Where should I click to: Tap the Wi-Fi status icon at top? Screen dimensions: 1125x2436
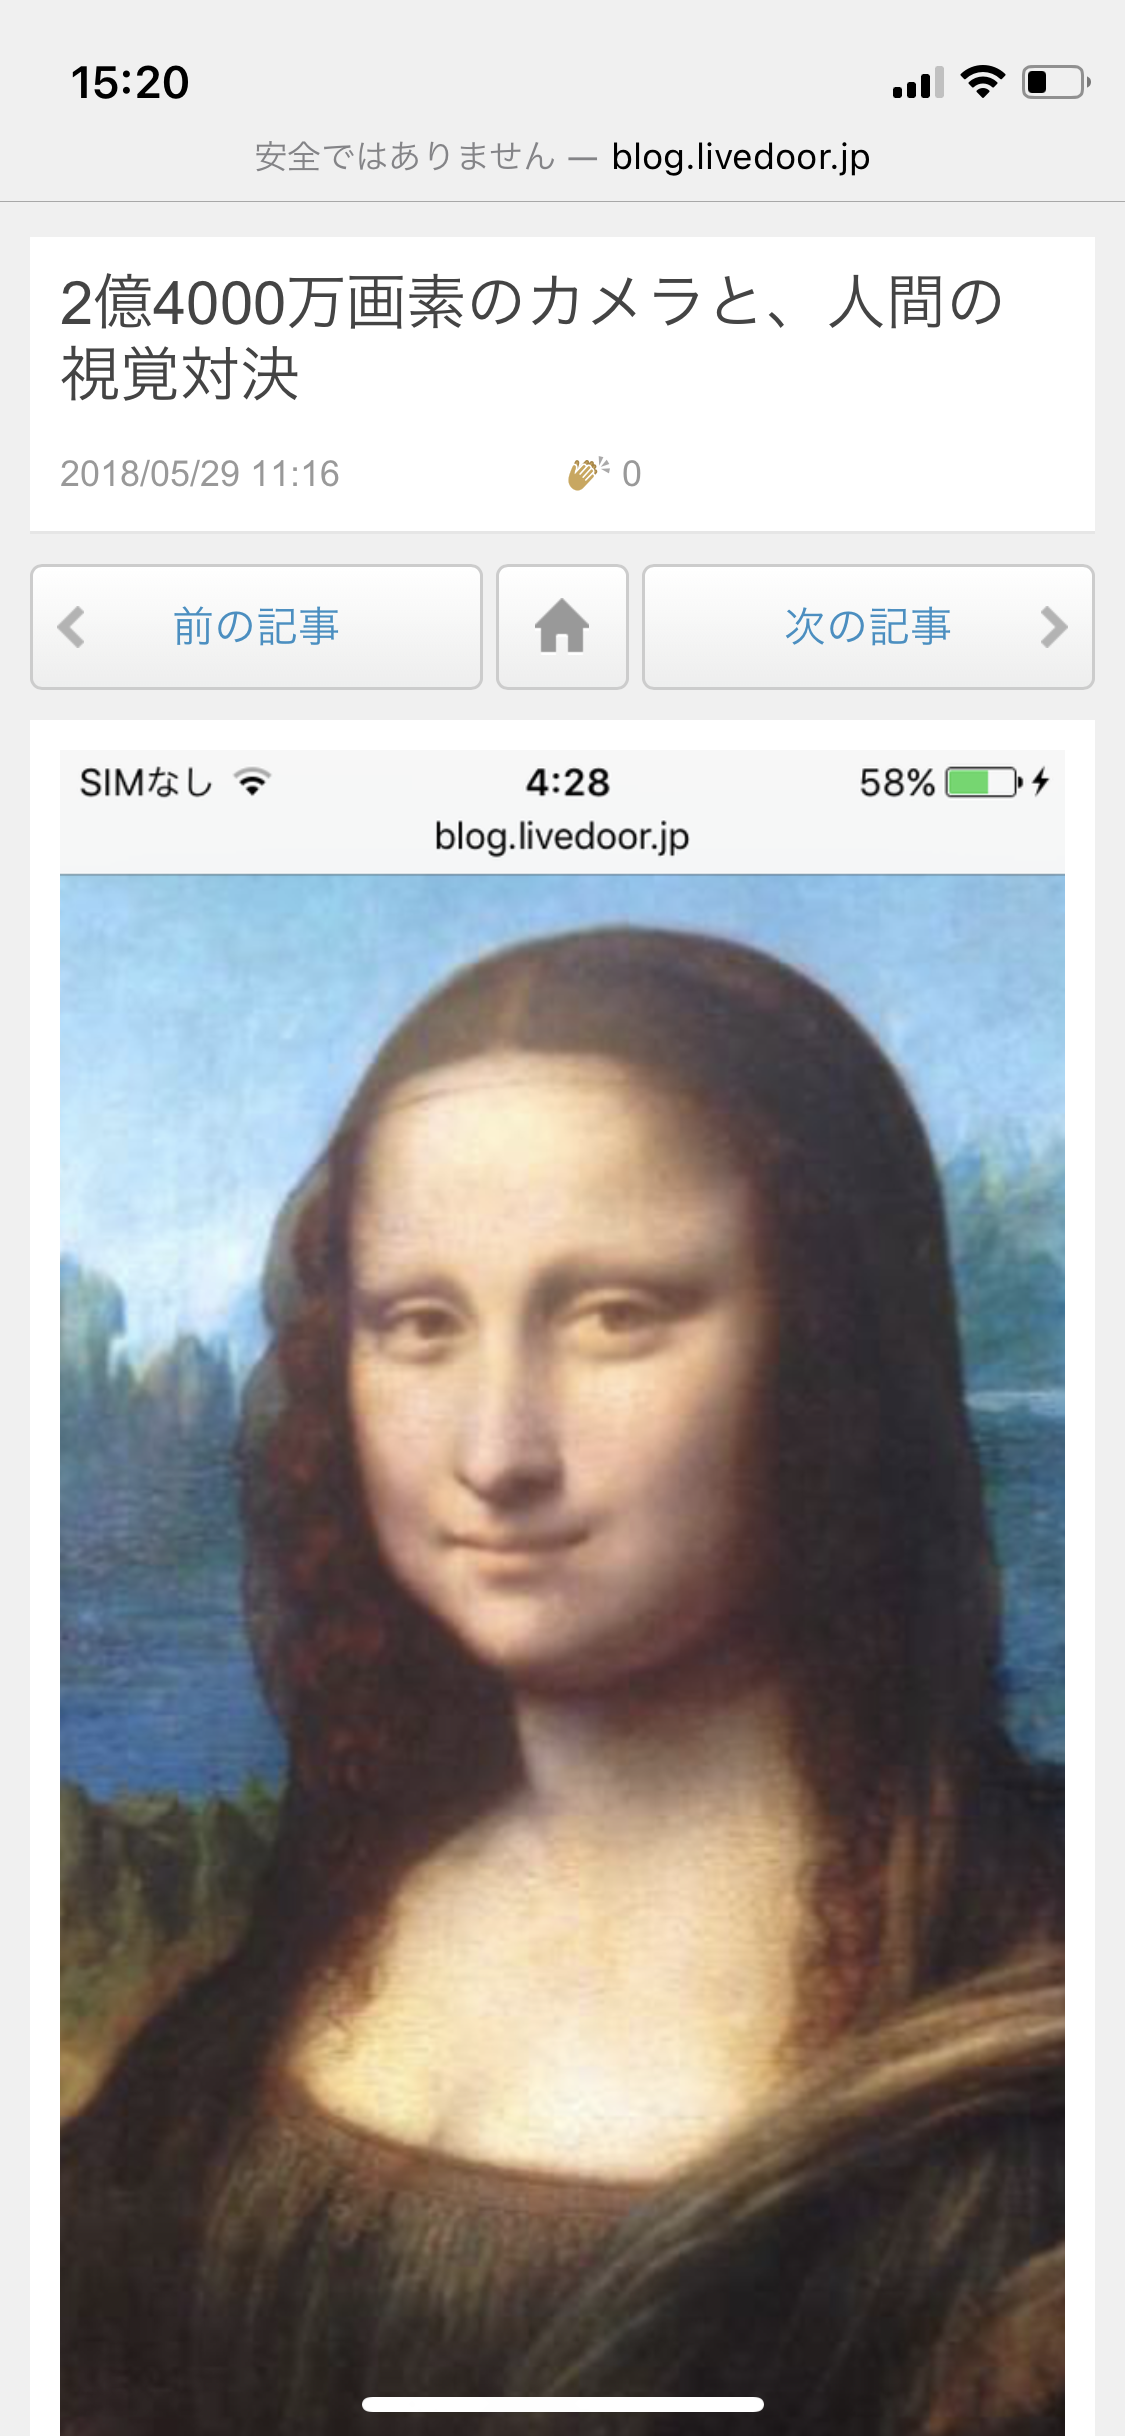point(983,82)
